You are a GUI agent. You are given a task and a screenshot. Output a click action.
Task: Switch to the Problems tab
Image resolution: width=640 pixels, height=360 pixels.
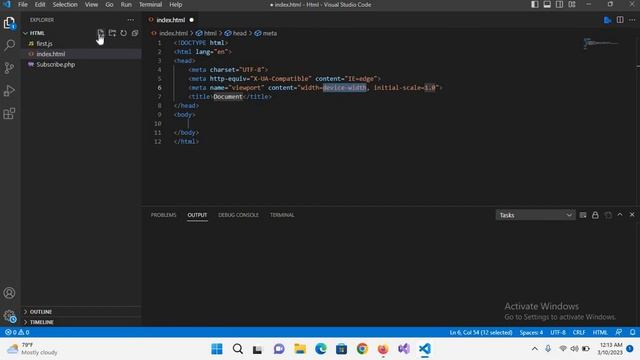pyautogui.click(x=163, y=215)
